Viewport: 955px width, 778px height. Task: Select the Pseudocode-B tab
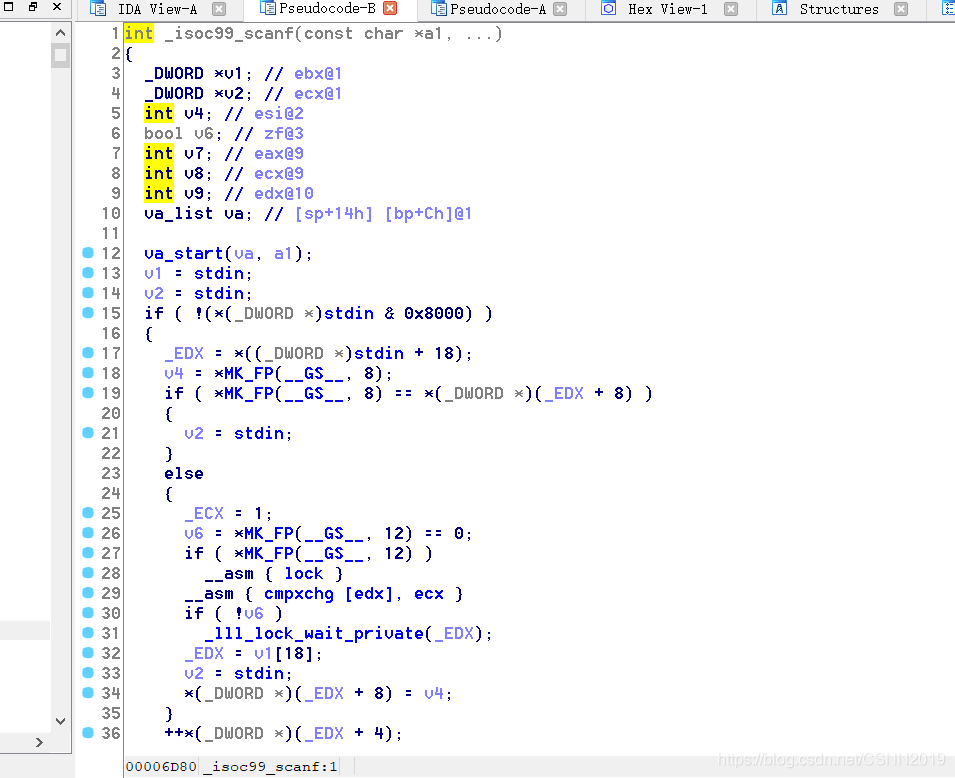click(x=327, y=9)
